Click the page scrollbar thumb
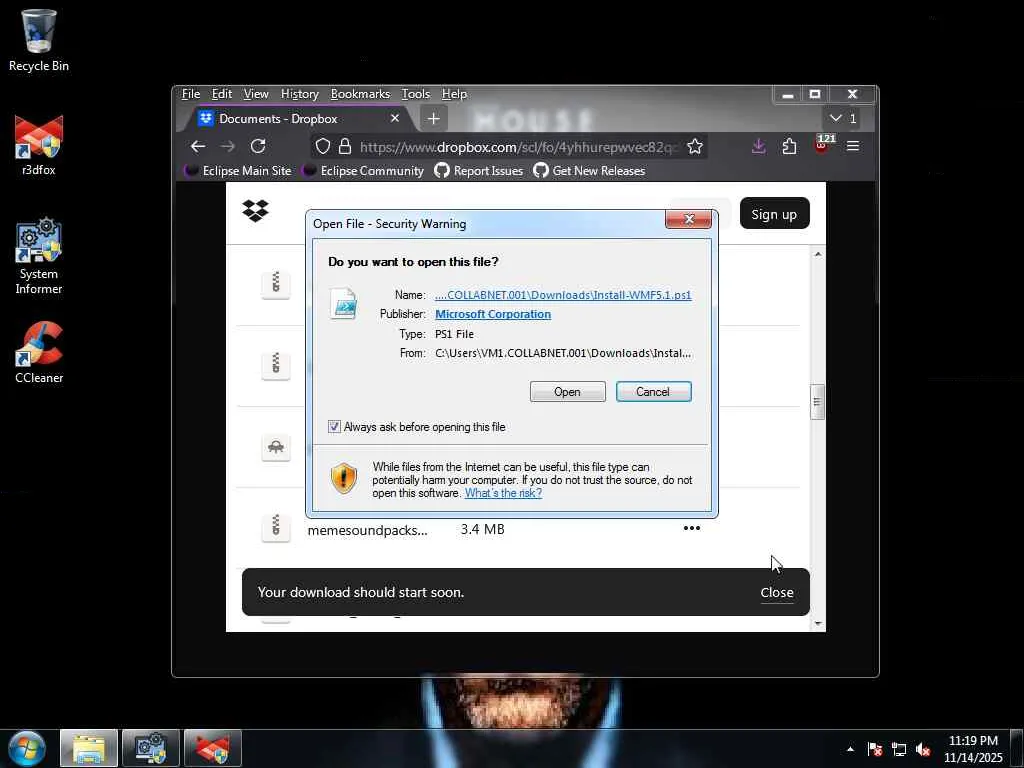Image resolution: width=1024 pixels, height=768 pixels. click(818, 402)
